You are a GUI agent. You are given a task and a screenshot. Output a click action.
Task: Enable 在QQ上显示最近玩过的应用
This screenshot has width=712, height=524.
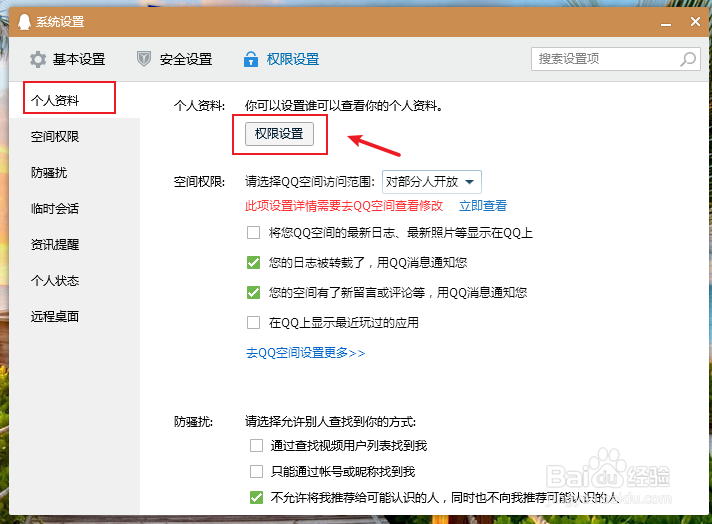(253, 322)
